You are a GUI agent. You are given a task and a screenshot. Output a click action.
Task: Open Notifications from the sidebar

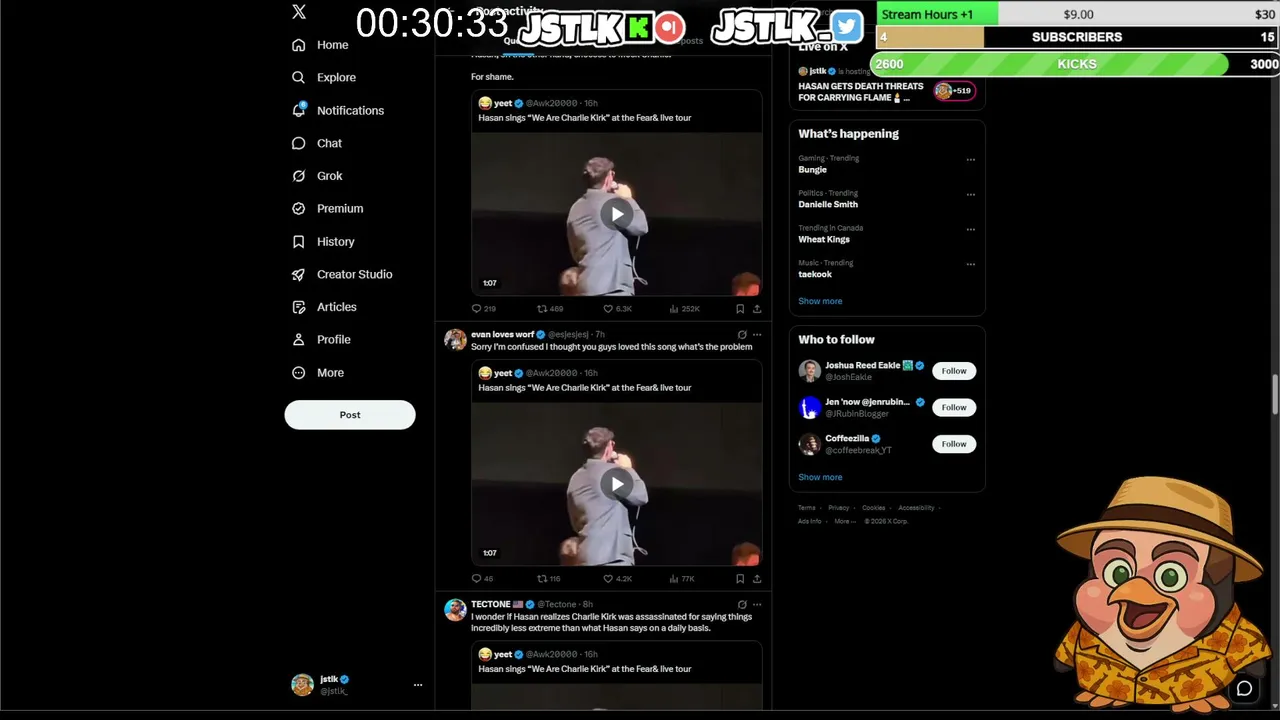coord(337,110)
